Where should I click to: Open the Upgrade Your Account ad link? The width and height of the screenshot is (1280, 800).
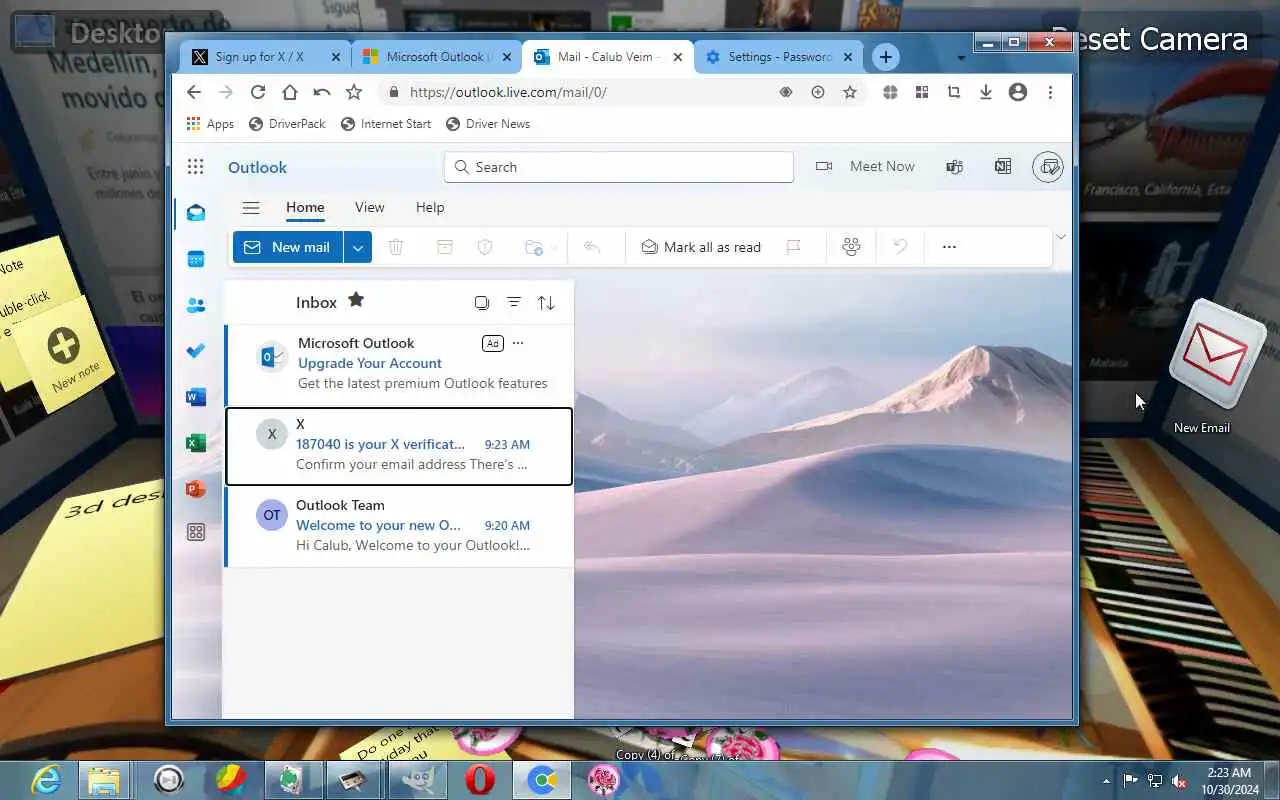(x=370, y=363)
